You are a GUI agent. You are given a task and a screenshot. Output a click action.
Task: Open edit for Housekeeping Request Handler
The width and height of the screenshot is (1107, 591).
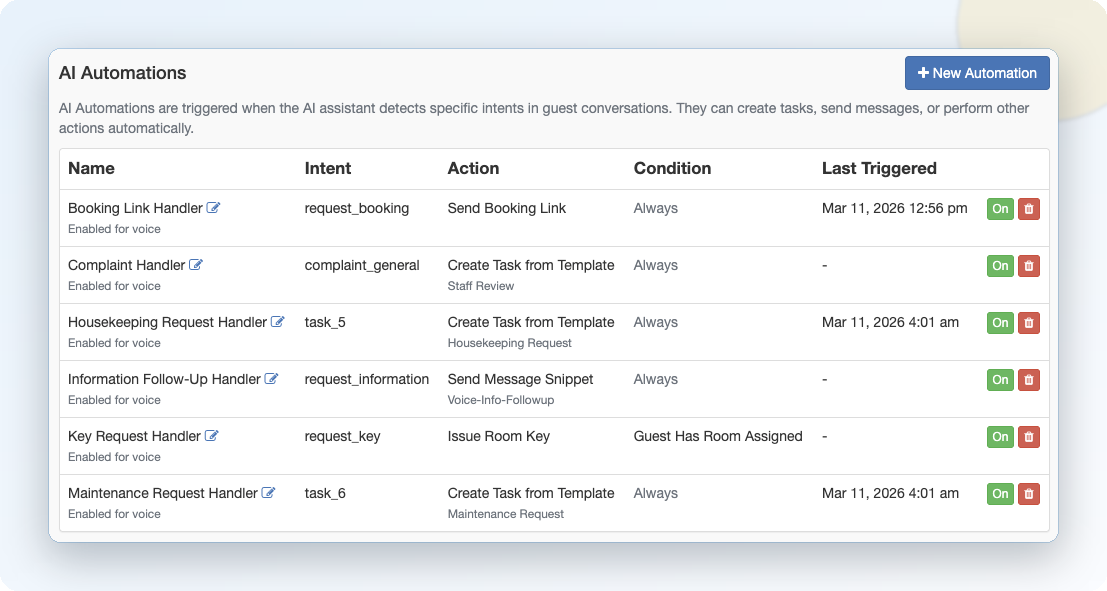(x=277, y=322)
